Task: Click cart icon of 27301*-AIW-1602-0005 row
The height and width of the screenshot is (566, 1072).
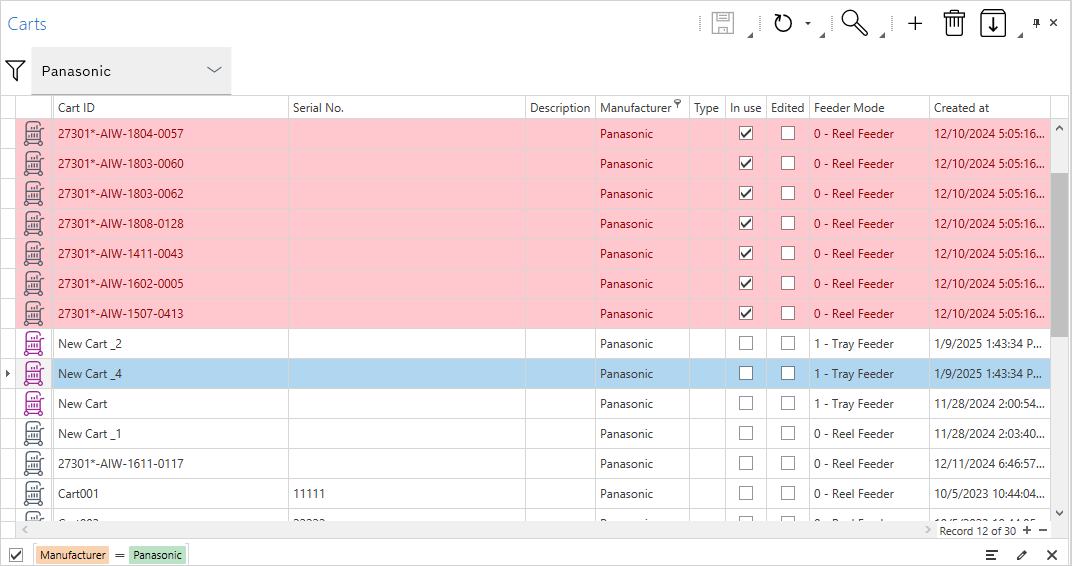Action: pyautogui.click(x=34, y=284)
